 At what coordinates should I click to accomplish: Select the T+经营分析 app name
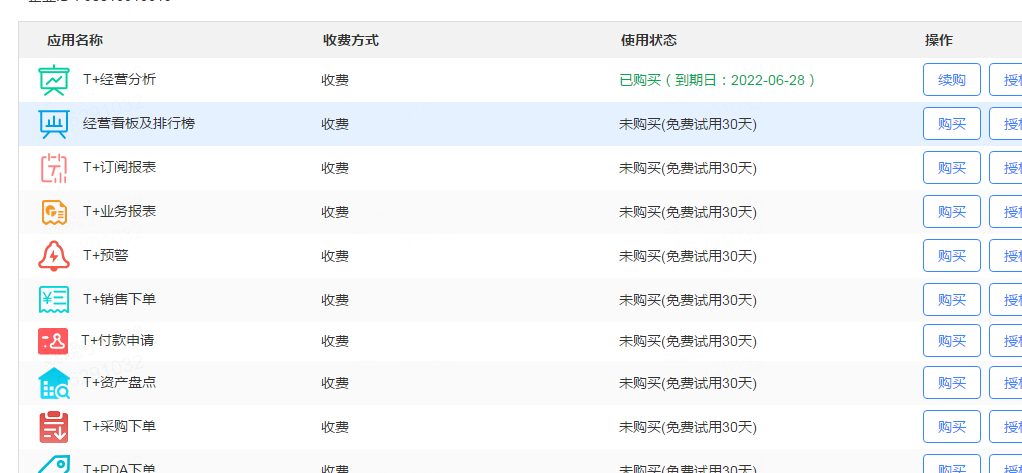[119, 79]
